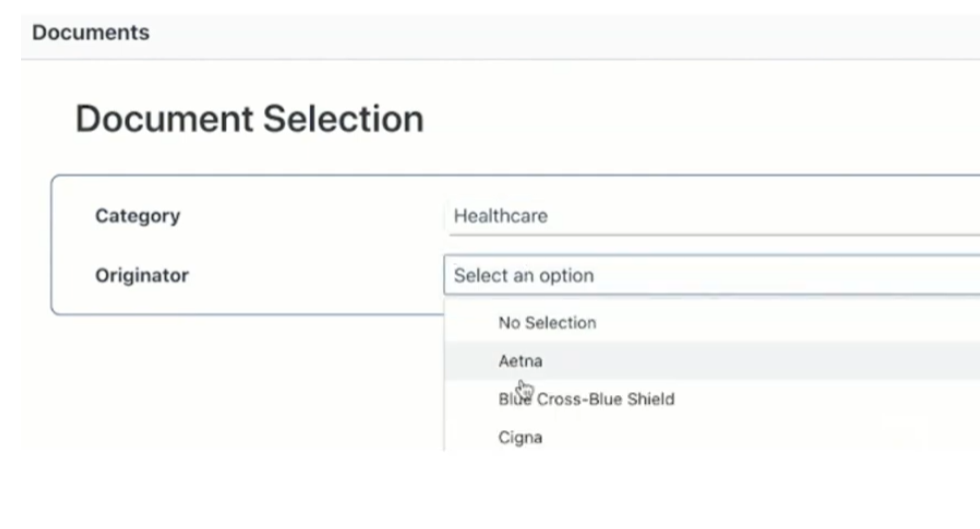This screenshot has height=529, width=980.
Task: Click the Select an option placeholder text
Action: (524, 275)
